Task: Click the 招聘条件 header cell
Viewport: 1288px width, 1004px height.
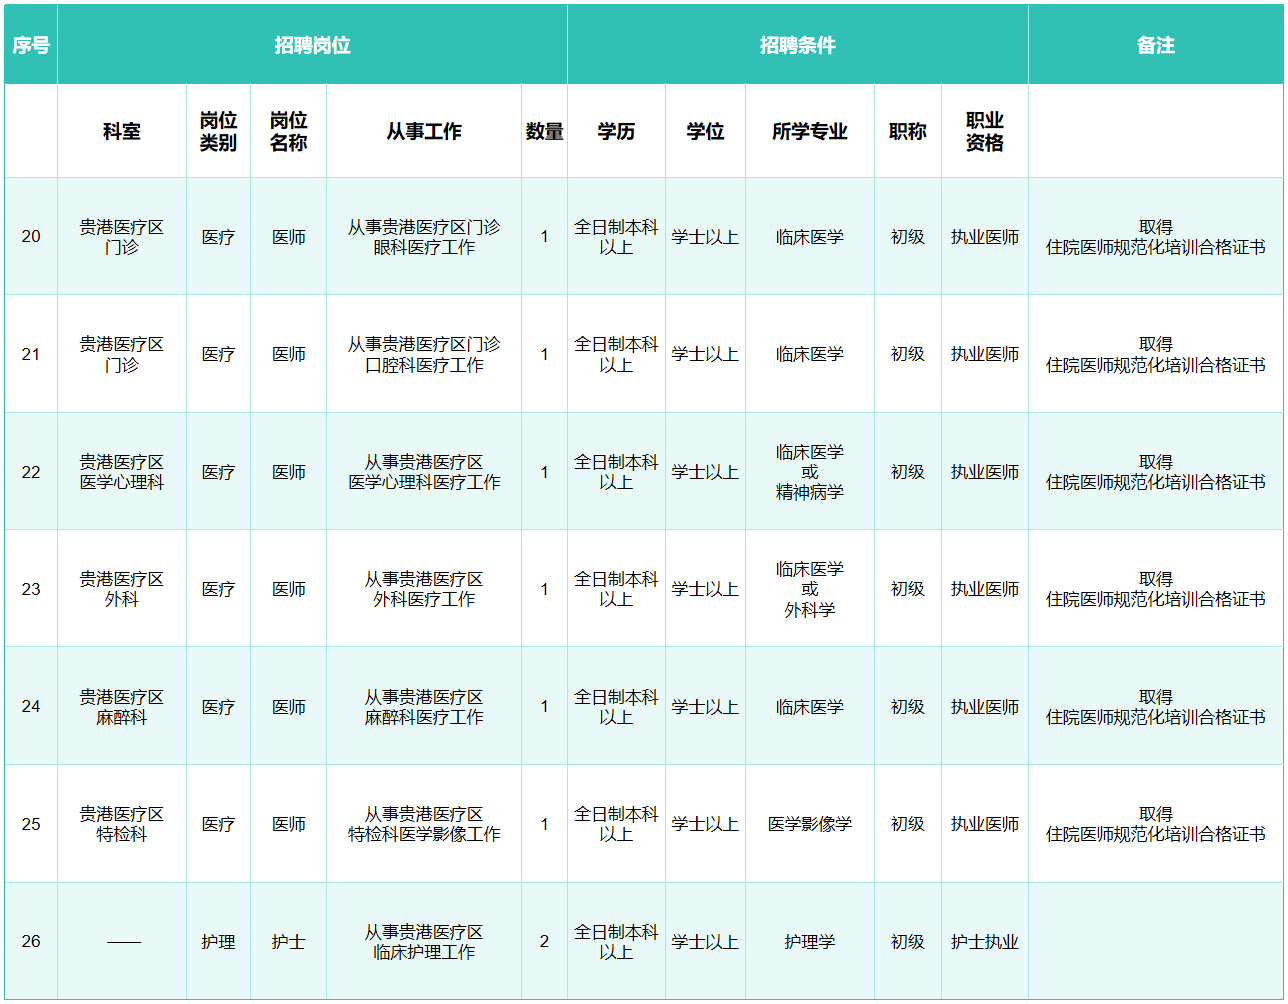Action: tap(797, 45)
